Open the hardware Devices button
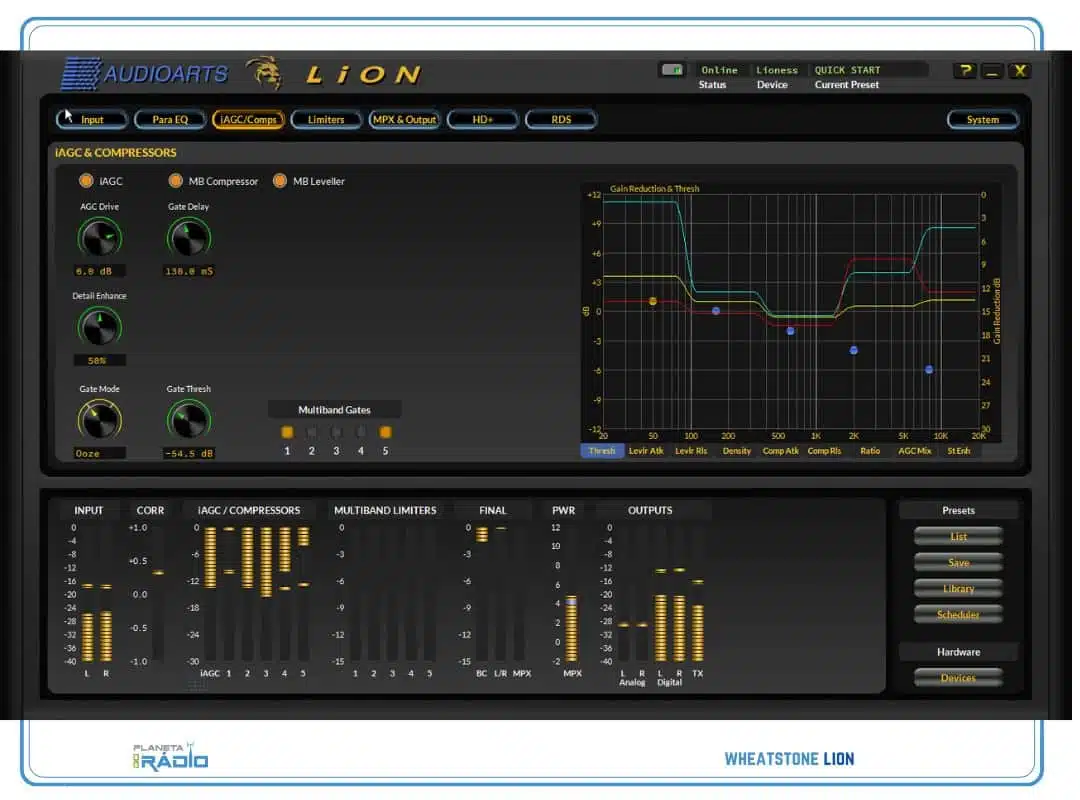Screen dimensions: 1080x800 point(958,678)
